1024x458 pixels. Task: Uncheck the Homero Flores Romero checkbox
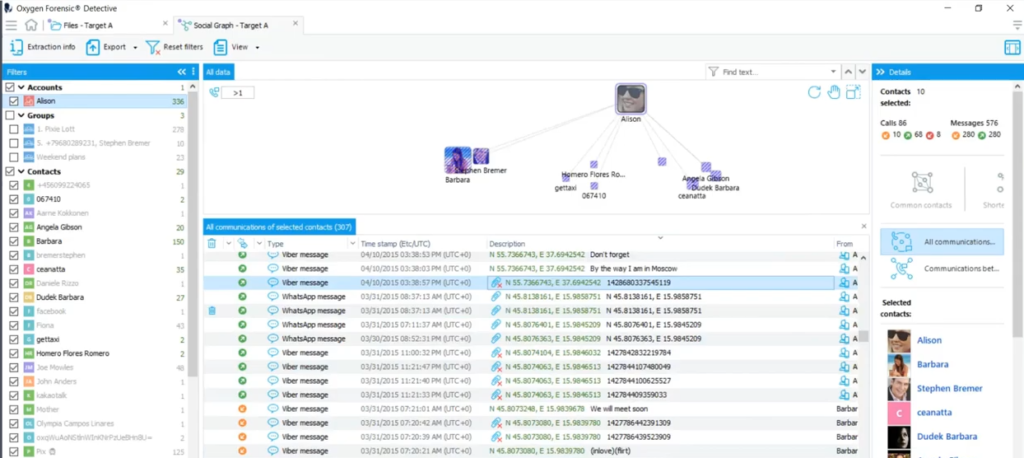[x=14, y=353]
